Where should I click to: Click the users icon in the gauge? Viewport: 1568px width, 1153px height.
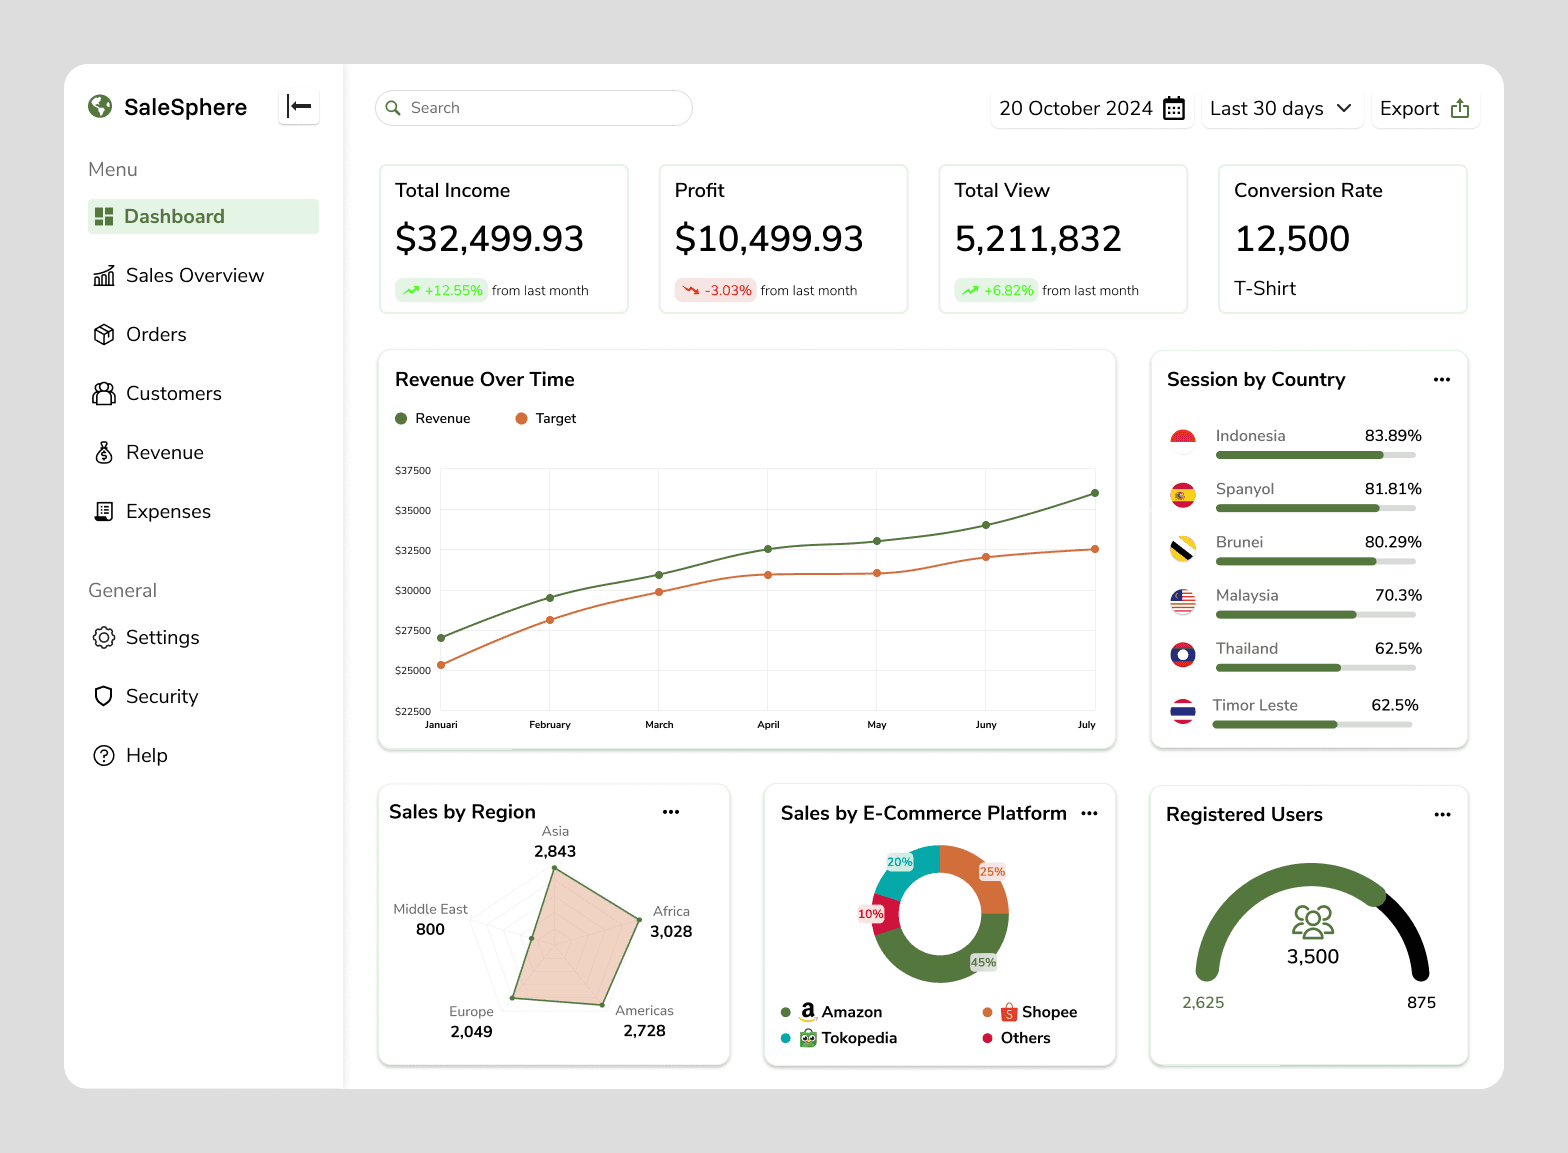tap(1313, 922)
